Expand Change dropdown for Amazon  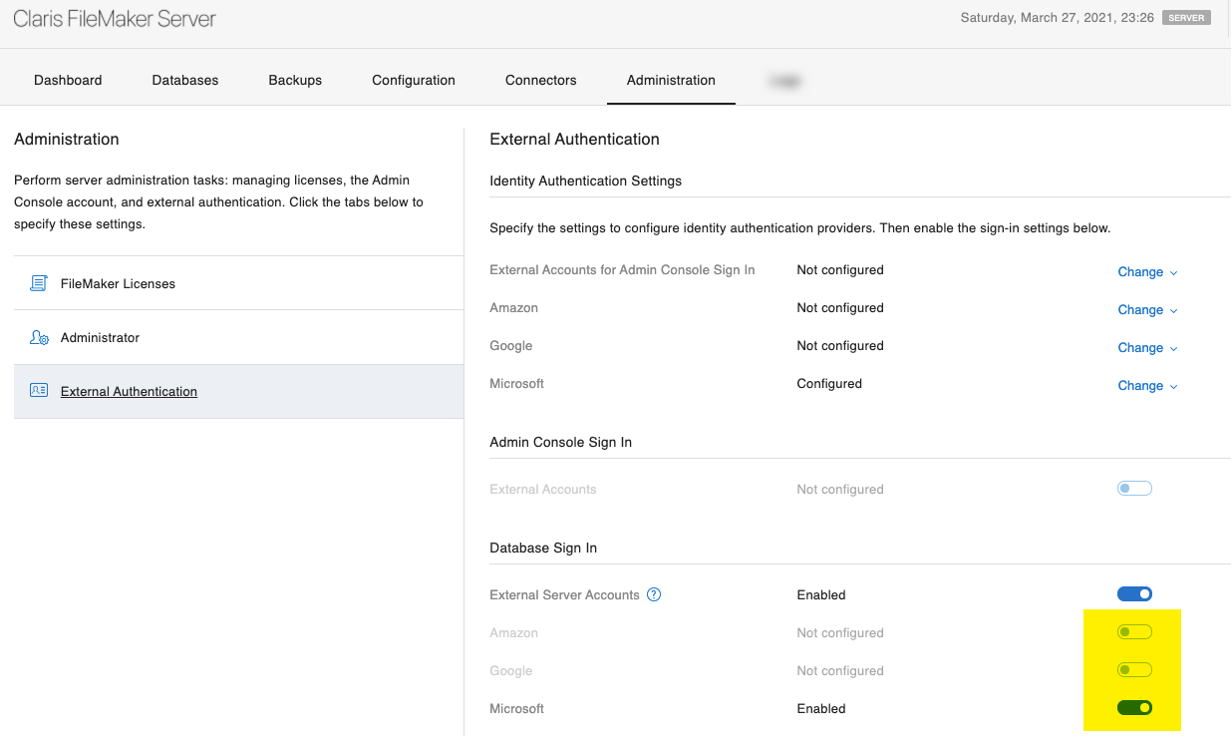pyautogui.click(x=1148, y=310)
